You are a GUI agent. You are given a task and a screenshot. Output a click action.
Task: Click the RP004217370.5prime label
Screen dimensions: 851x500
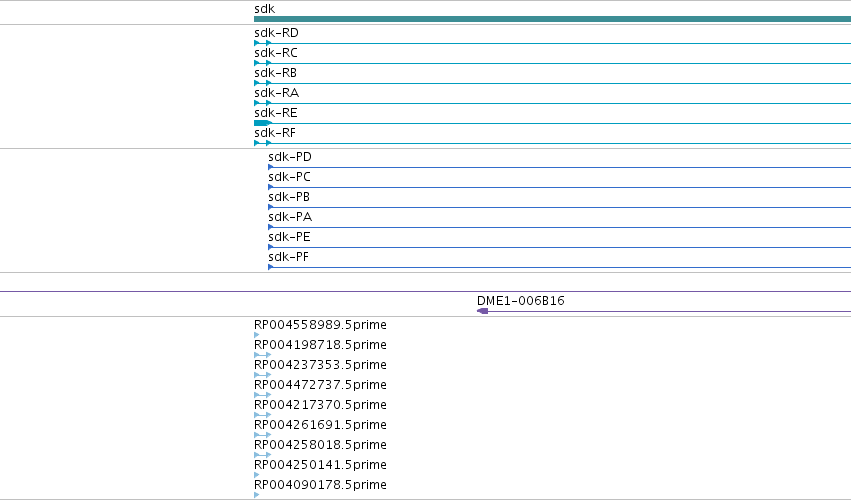pyautogui.click(x=320, y=405)
